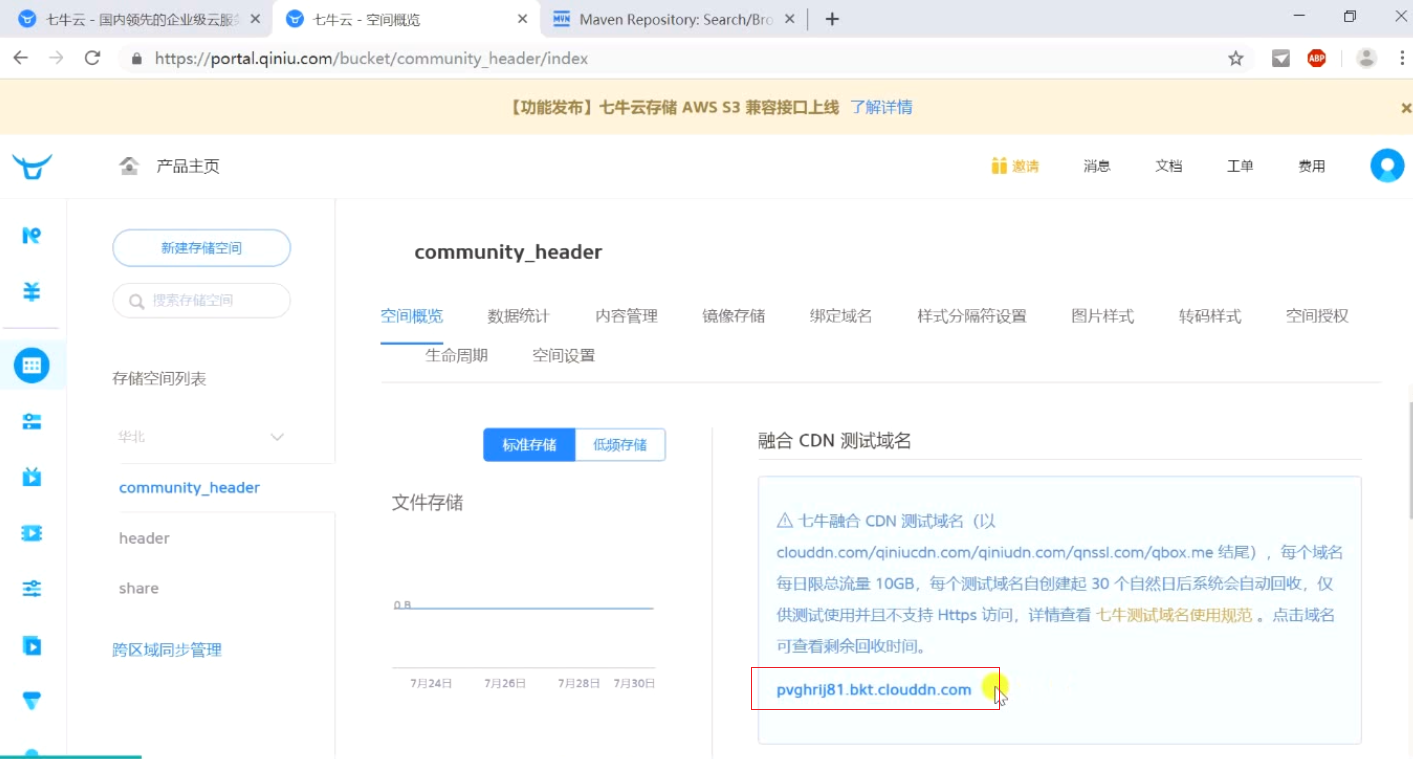Open the pvghrij81.bkt.clouddn.com domain link
Viewport: 1413px width, 759px height.
pyautogui.click(x=874, y=689)
